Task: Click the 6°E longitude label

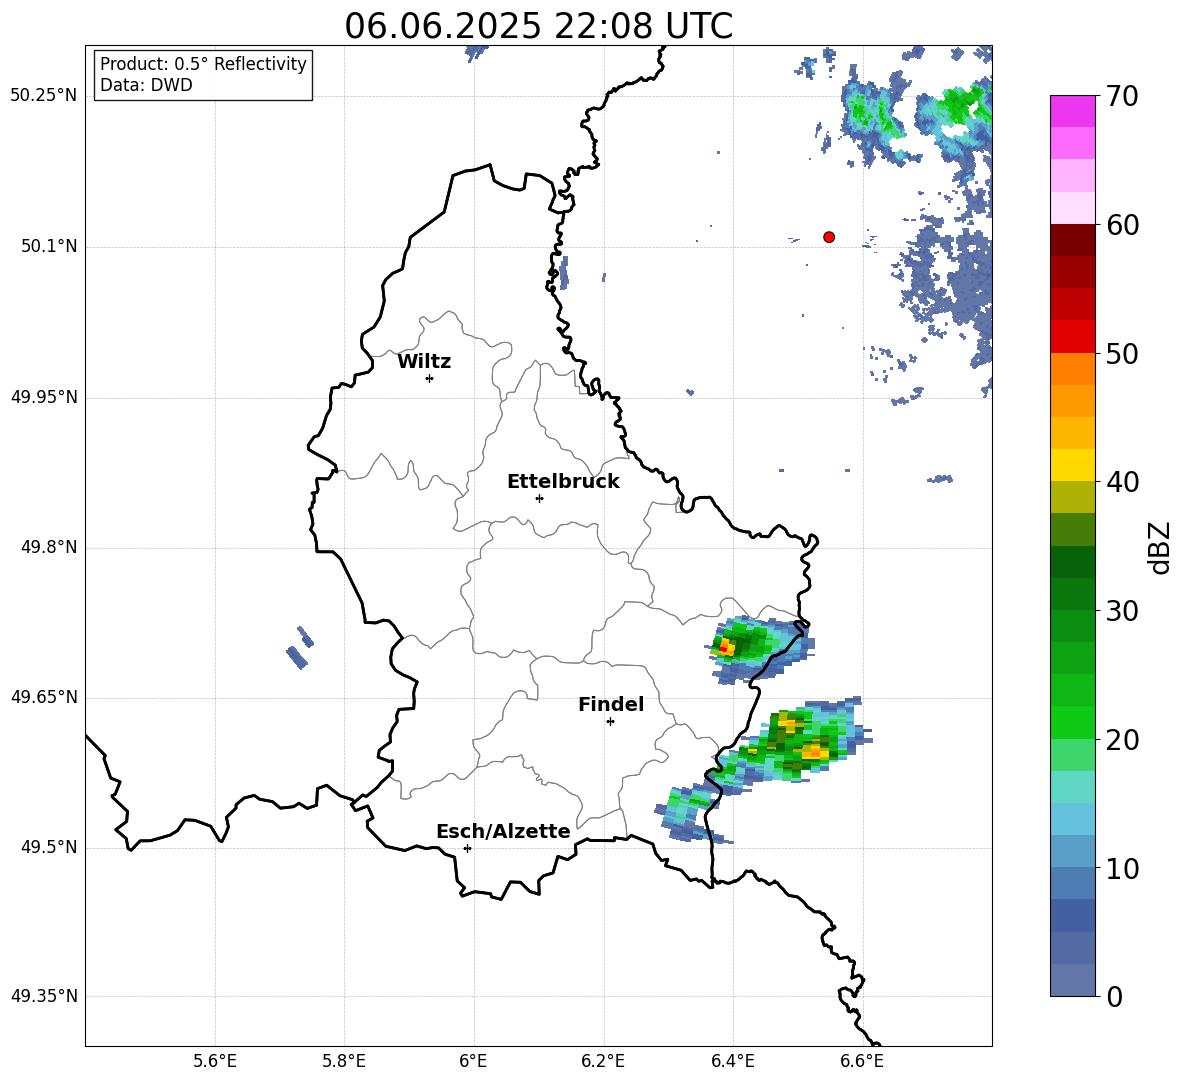Action: (x=473, y=1061)
